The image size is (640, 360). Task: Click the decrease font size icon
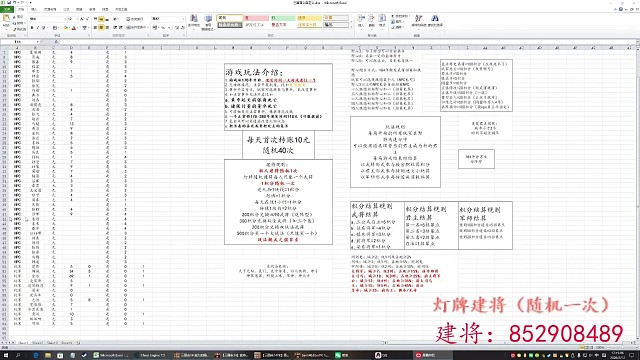click(87, 19)
